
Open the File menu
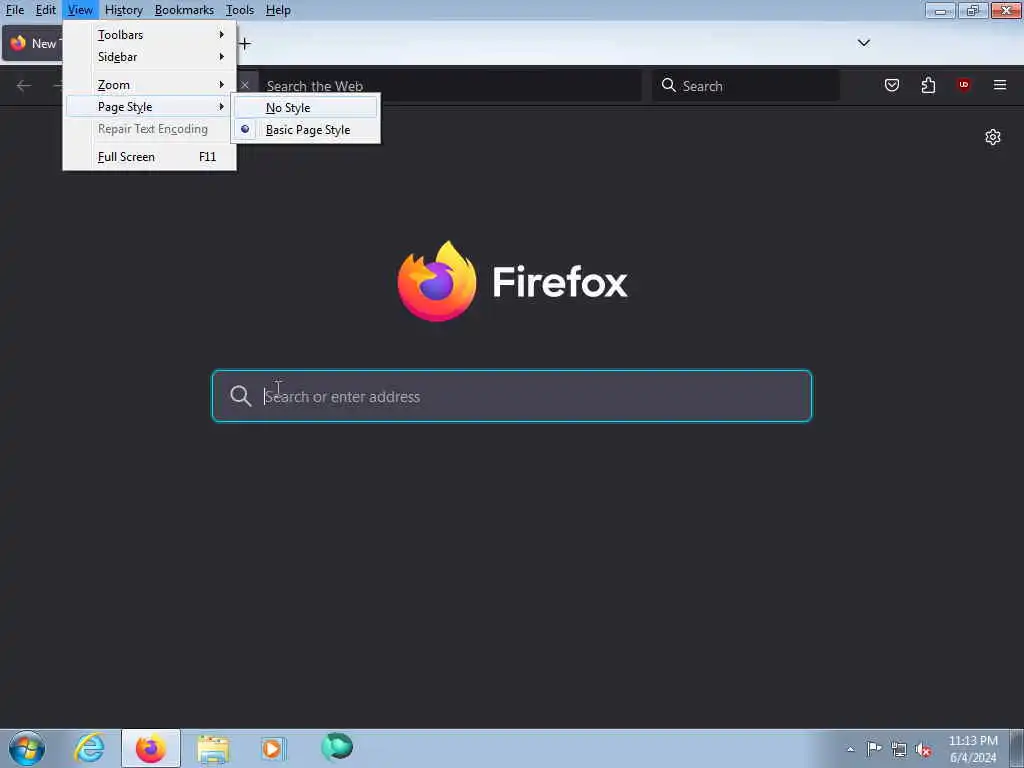15,10
